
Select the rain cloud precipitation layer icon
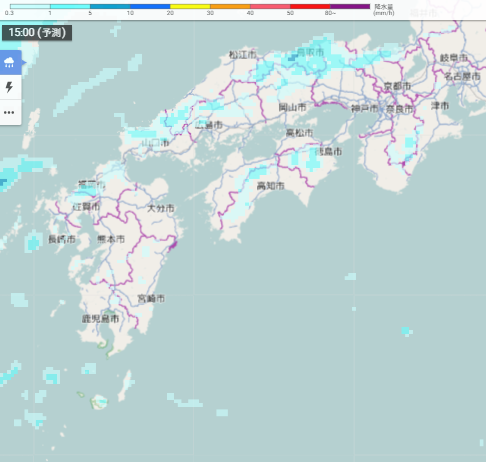(x=10, y=62)
